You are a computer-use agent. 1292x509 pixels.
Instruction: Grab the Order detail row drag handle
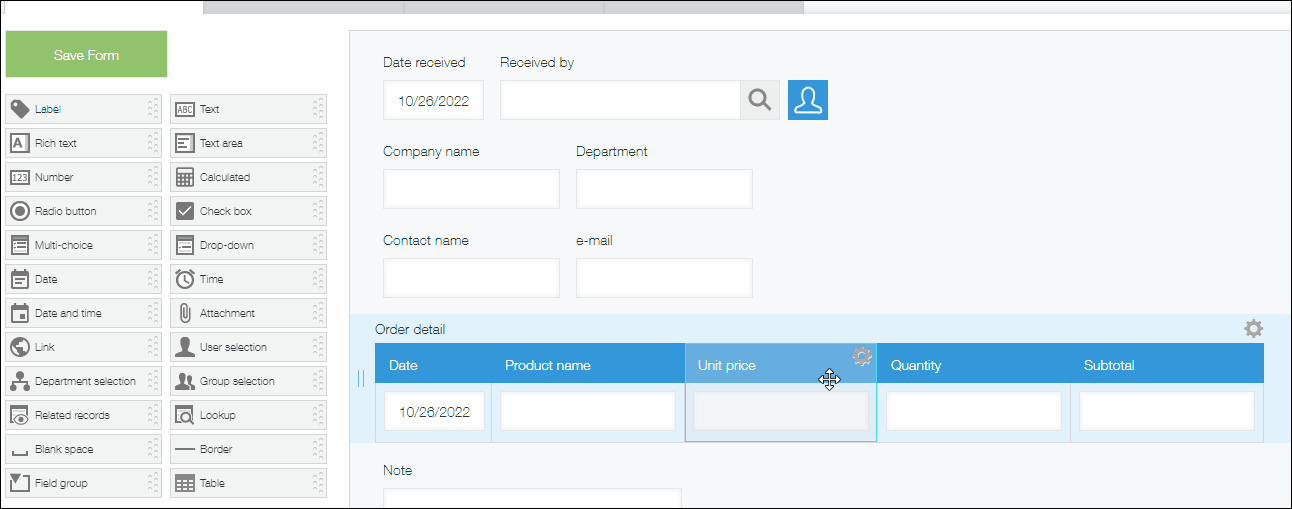pos(361,378)
